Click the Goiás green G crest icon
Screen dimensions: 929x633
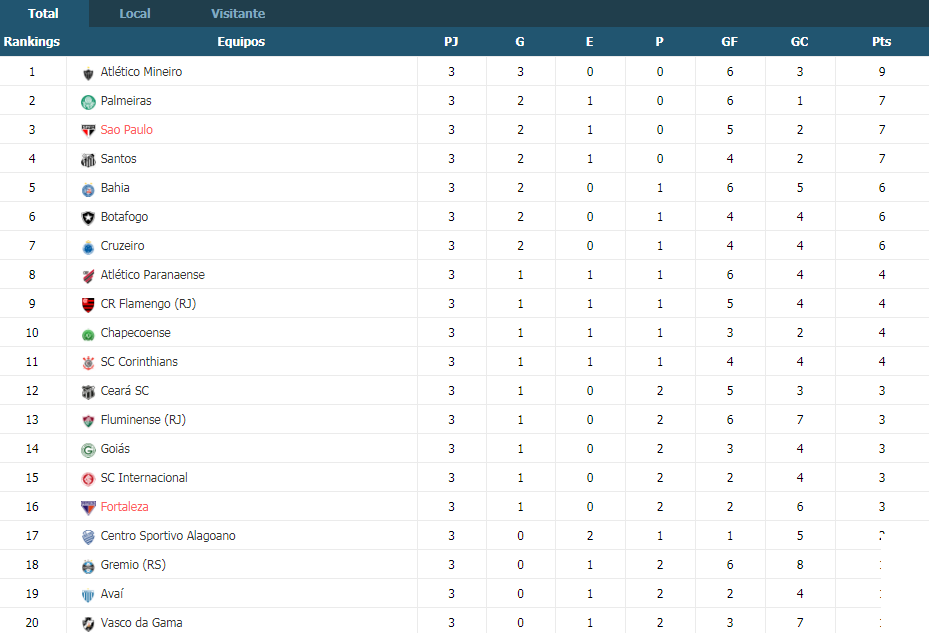tap(88, 450)
